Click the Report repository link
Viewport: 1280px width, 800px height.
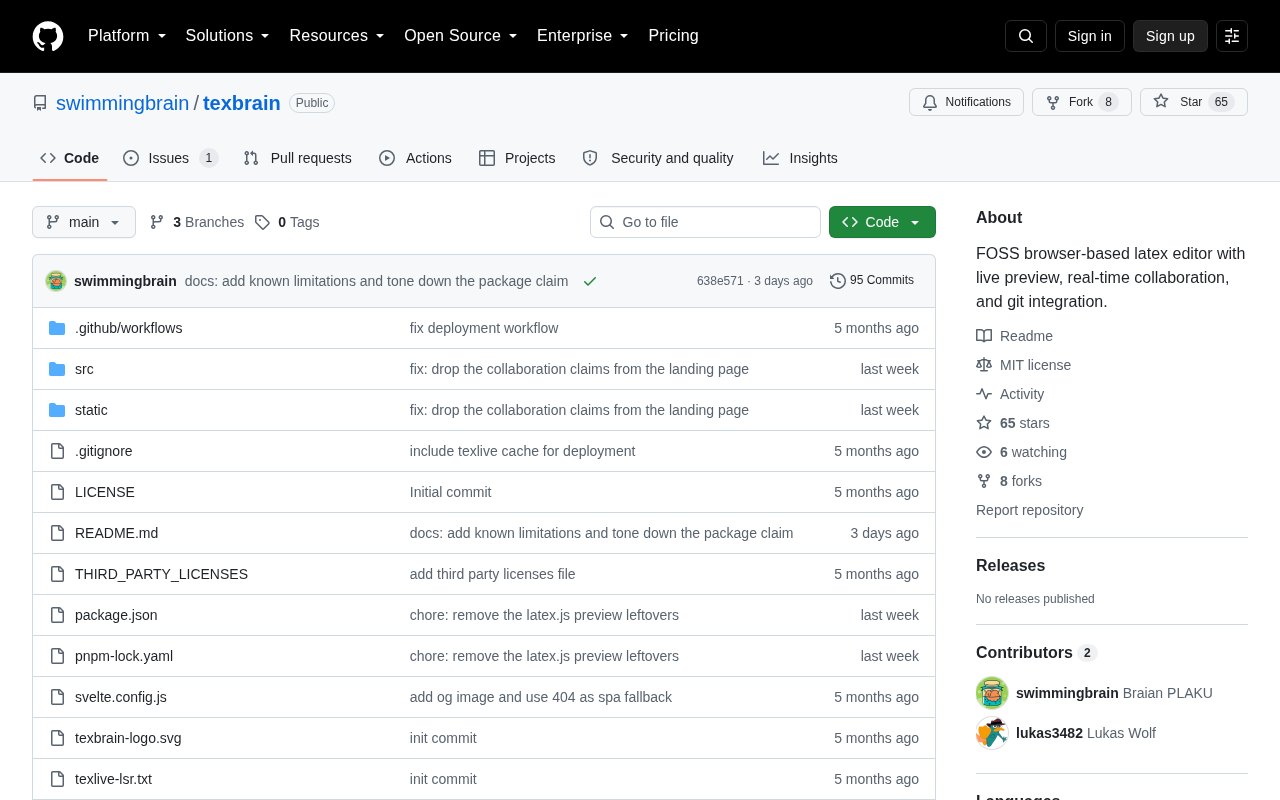1029,510
